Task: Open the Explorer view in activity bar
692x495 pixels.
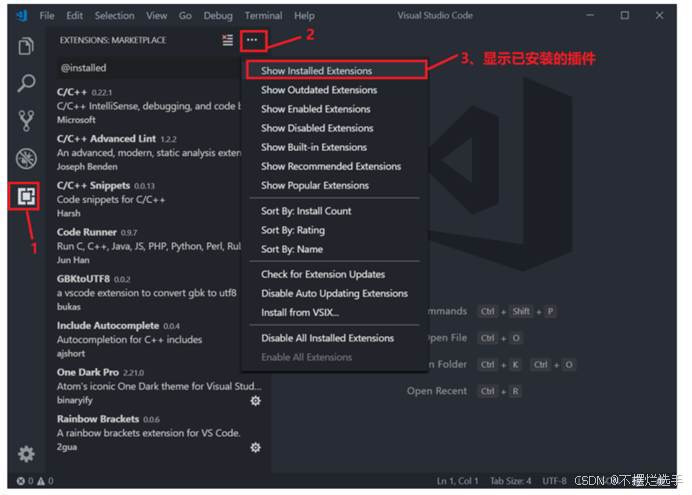Action: click(26, 46)
